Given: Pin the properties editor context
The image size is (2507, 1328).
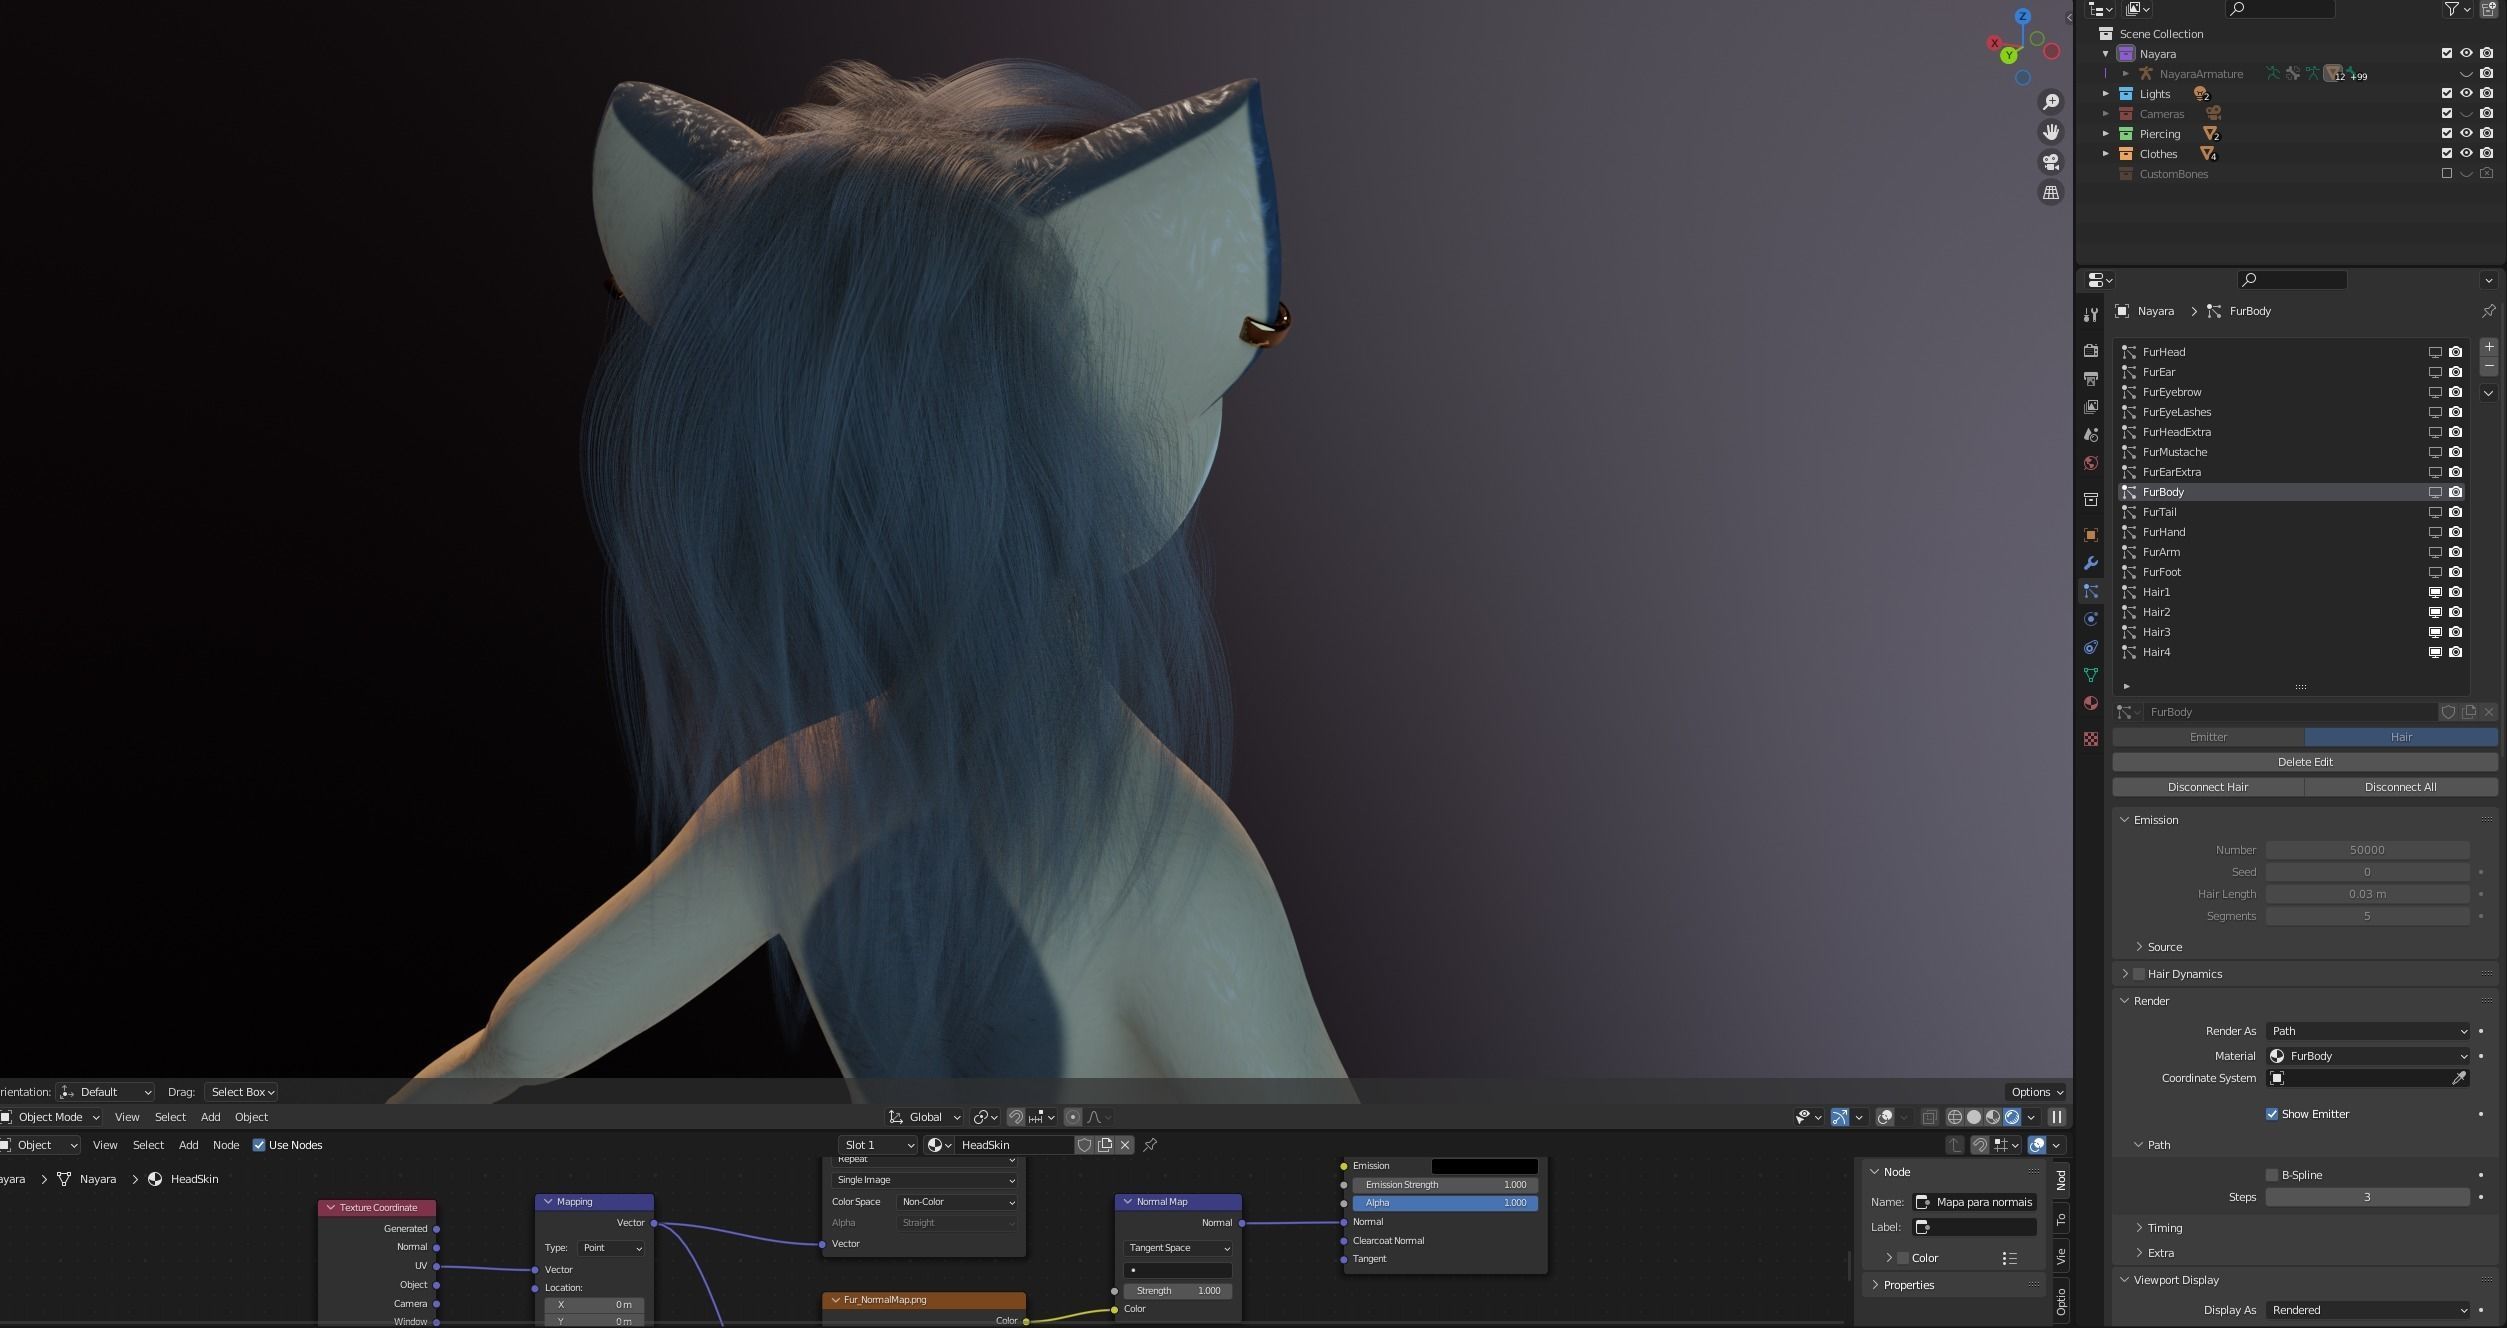Looking at the screenshot, I should pyautogui.click(x=2489, y=311).
